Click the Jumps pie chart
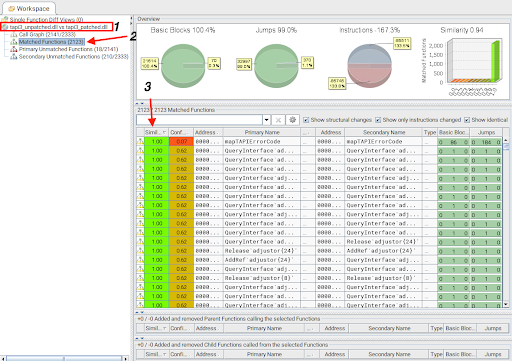Image resolution: width=512 pixels, height=361 pixels. coord(276,66)
